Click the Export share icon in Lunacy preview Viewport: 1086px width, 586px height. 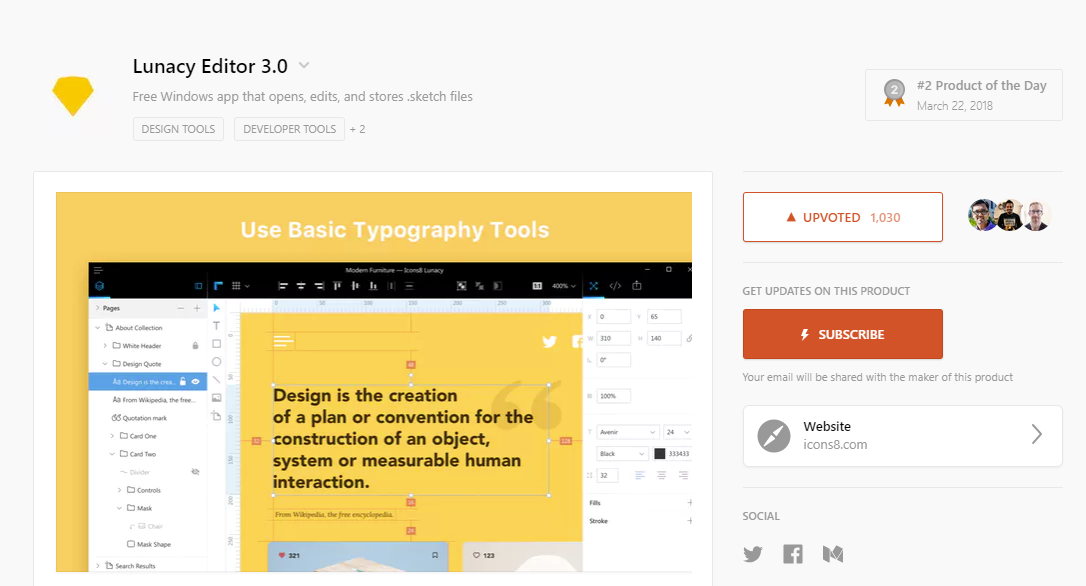pyautogui.click(x=637, y=285)
